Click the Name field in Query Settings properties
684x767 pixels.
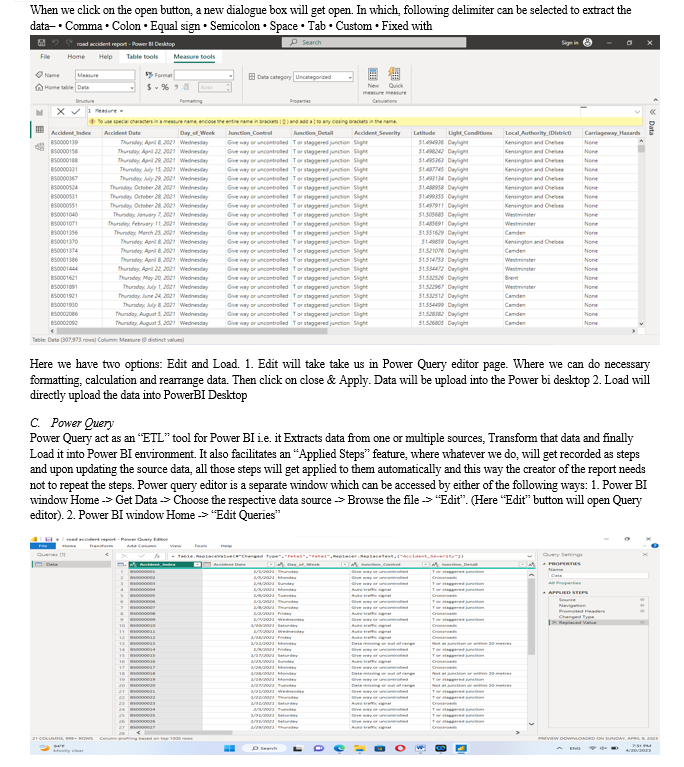coord(598,576)
